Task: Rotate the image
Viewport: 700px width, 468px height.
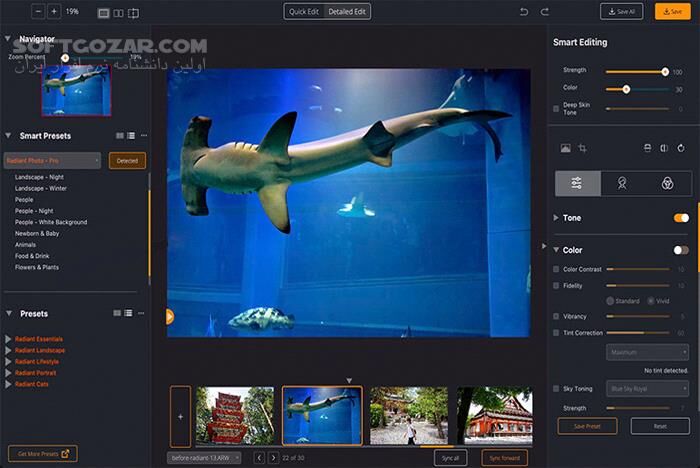Action: [x=681, y=148]
